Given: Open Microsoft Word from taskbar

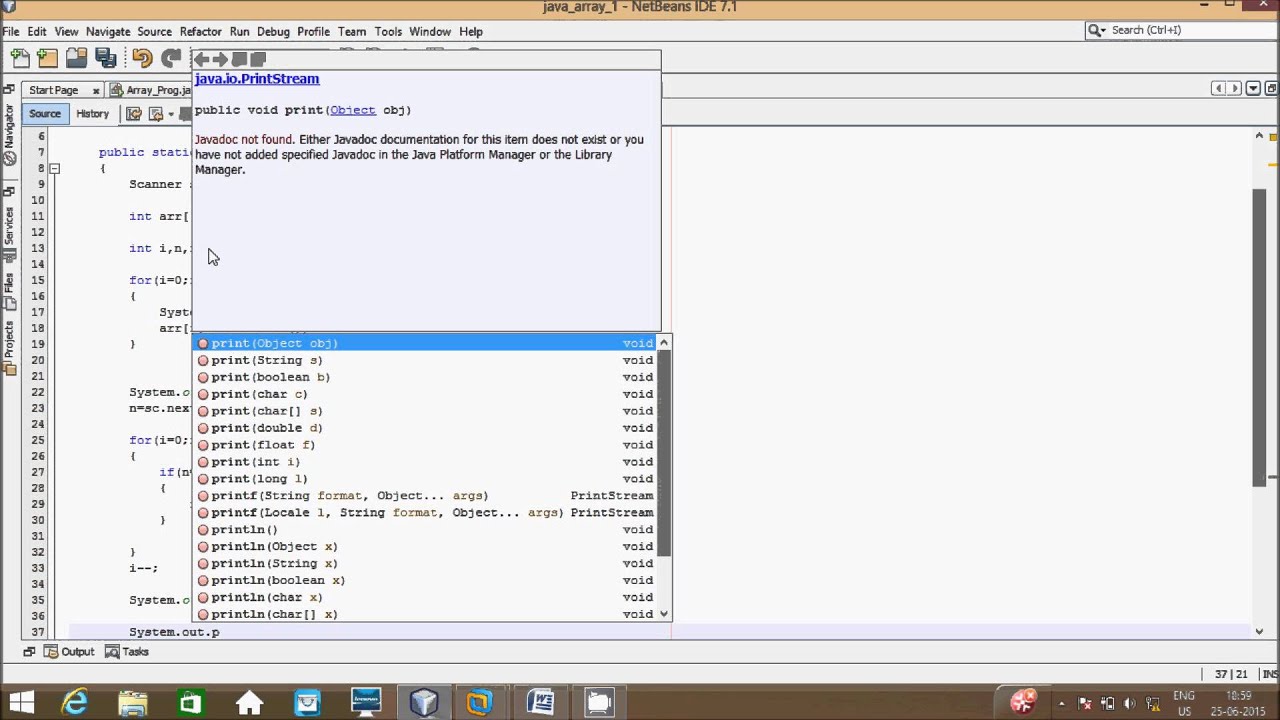Looking at the screenshot, I should click(540, 702).
